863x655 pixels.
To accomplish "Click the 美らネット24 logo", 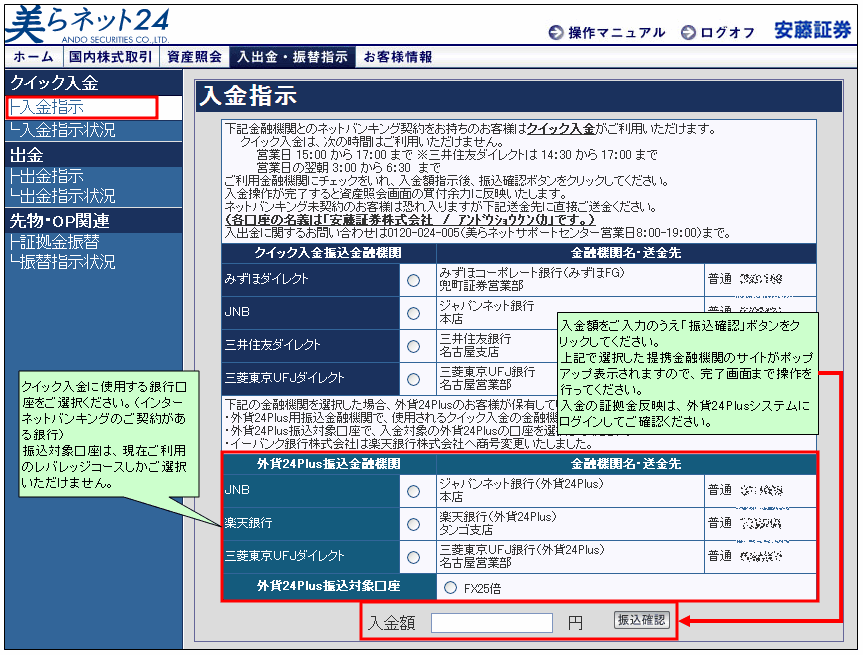I will (x=89, y=25).
